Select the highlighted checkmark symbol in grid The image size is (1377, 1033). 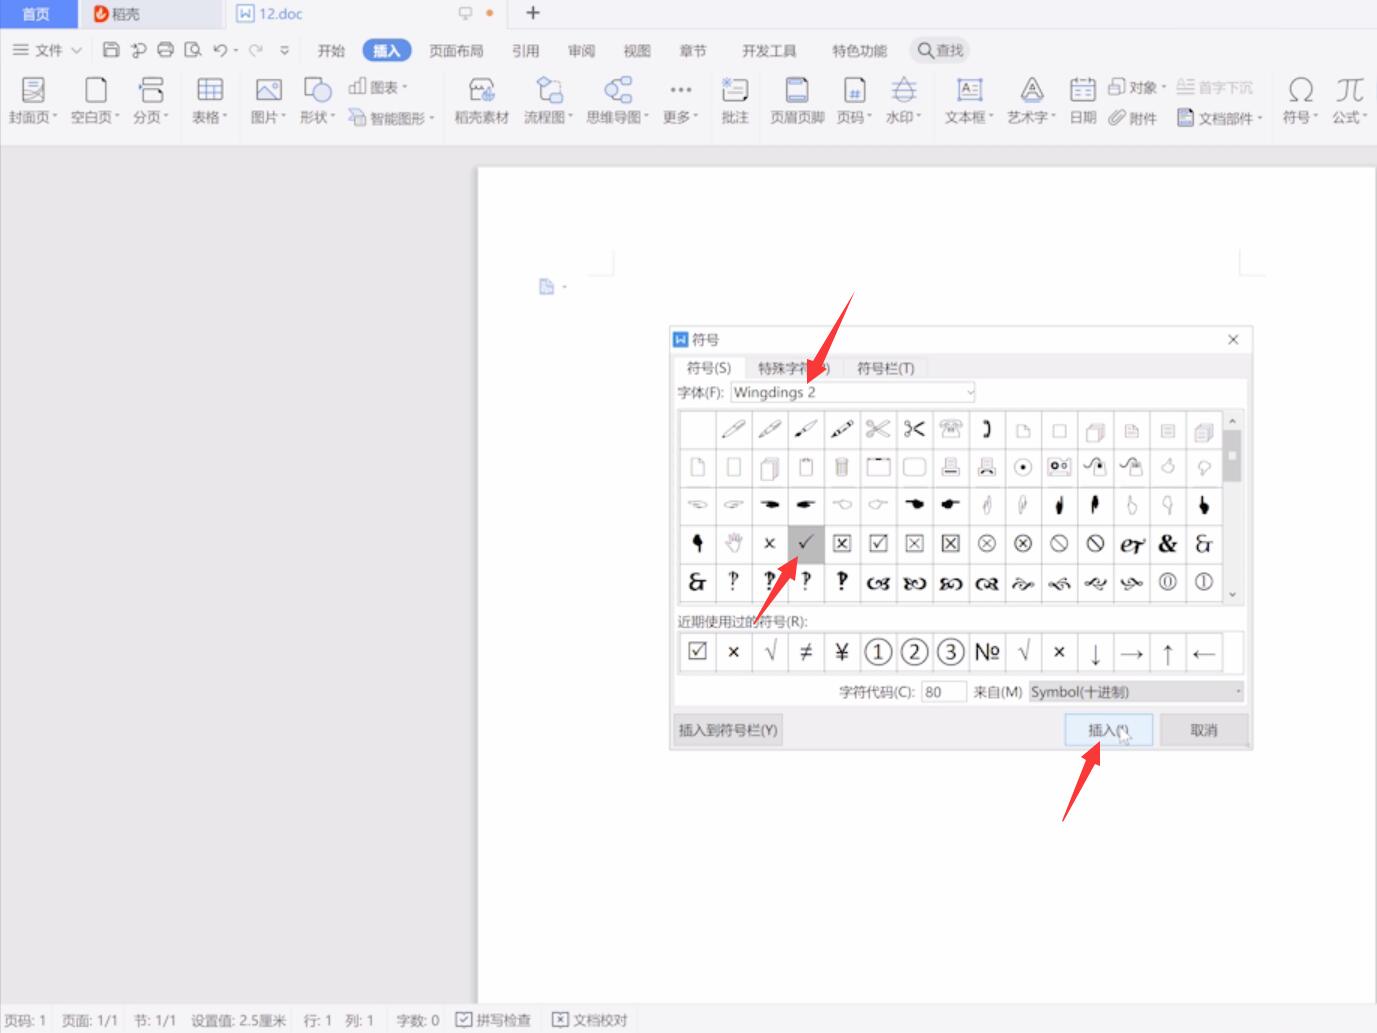tap(806, 544)
